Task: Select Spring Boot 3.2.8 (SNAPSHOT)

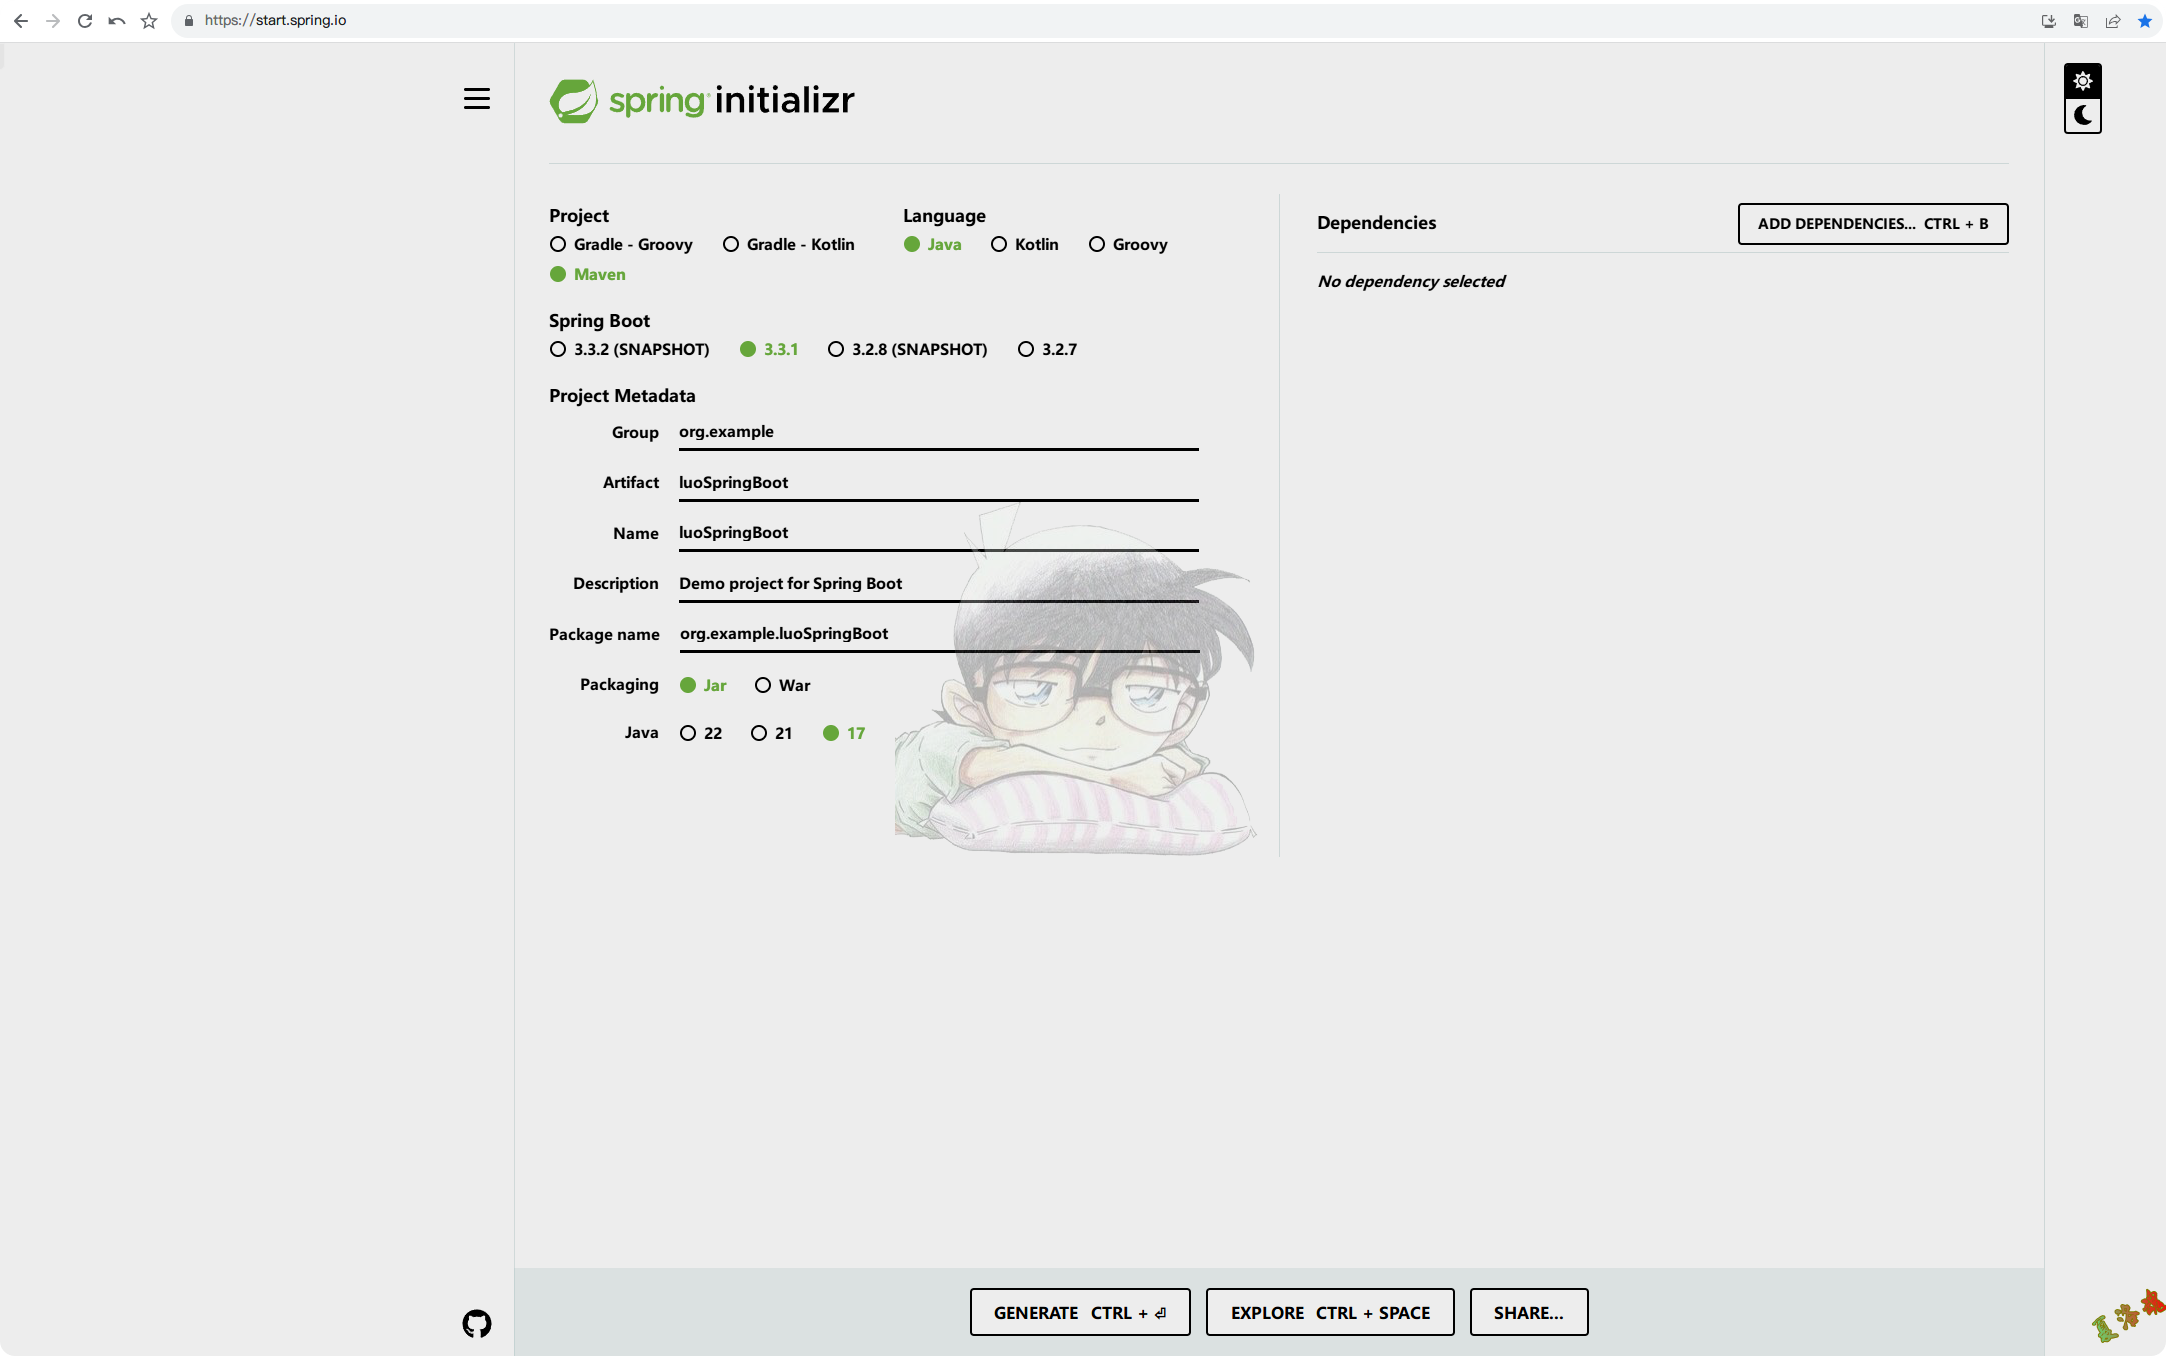Action: [908, 349]
